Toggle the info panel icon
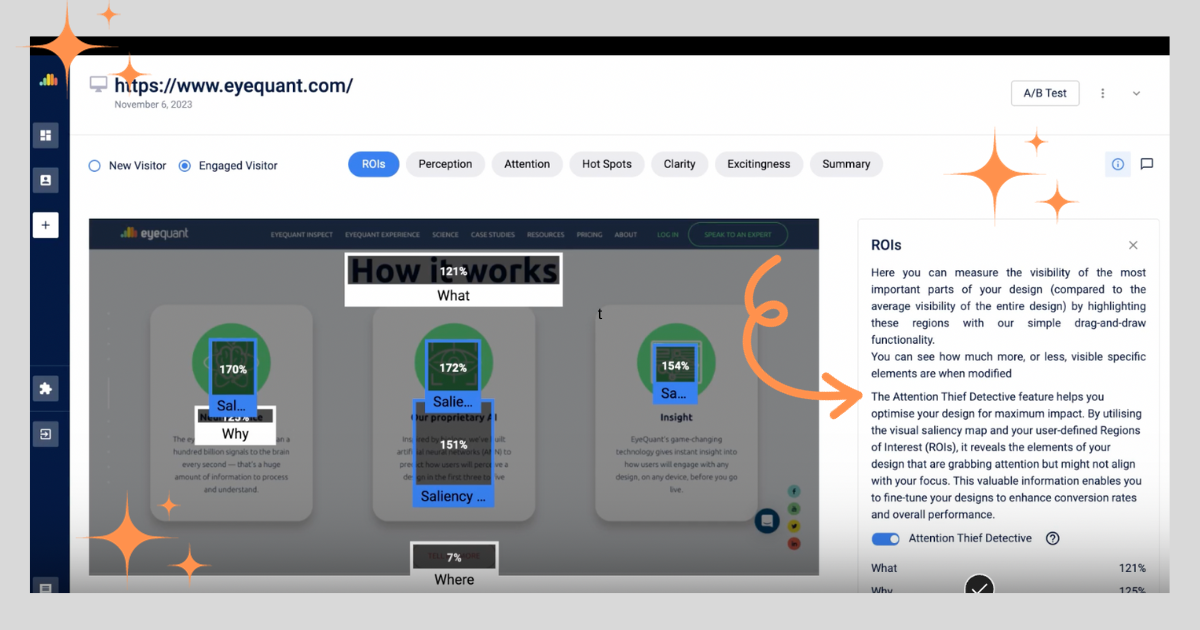This screenshot has height=630, width=1200. [x=1117, y=164]
